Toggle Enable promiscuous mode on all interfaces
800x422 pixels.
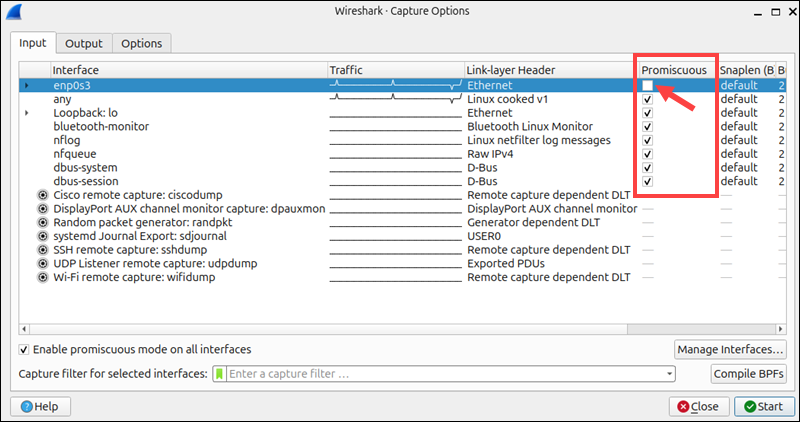click(x=23, y=350)
